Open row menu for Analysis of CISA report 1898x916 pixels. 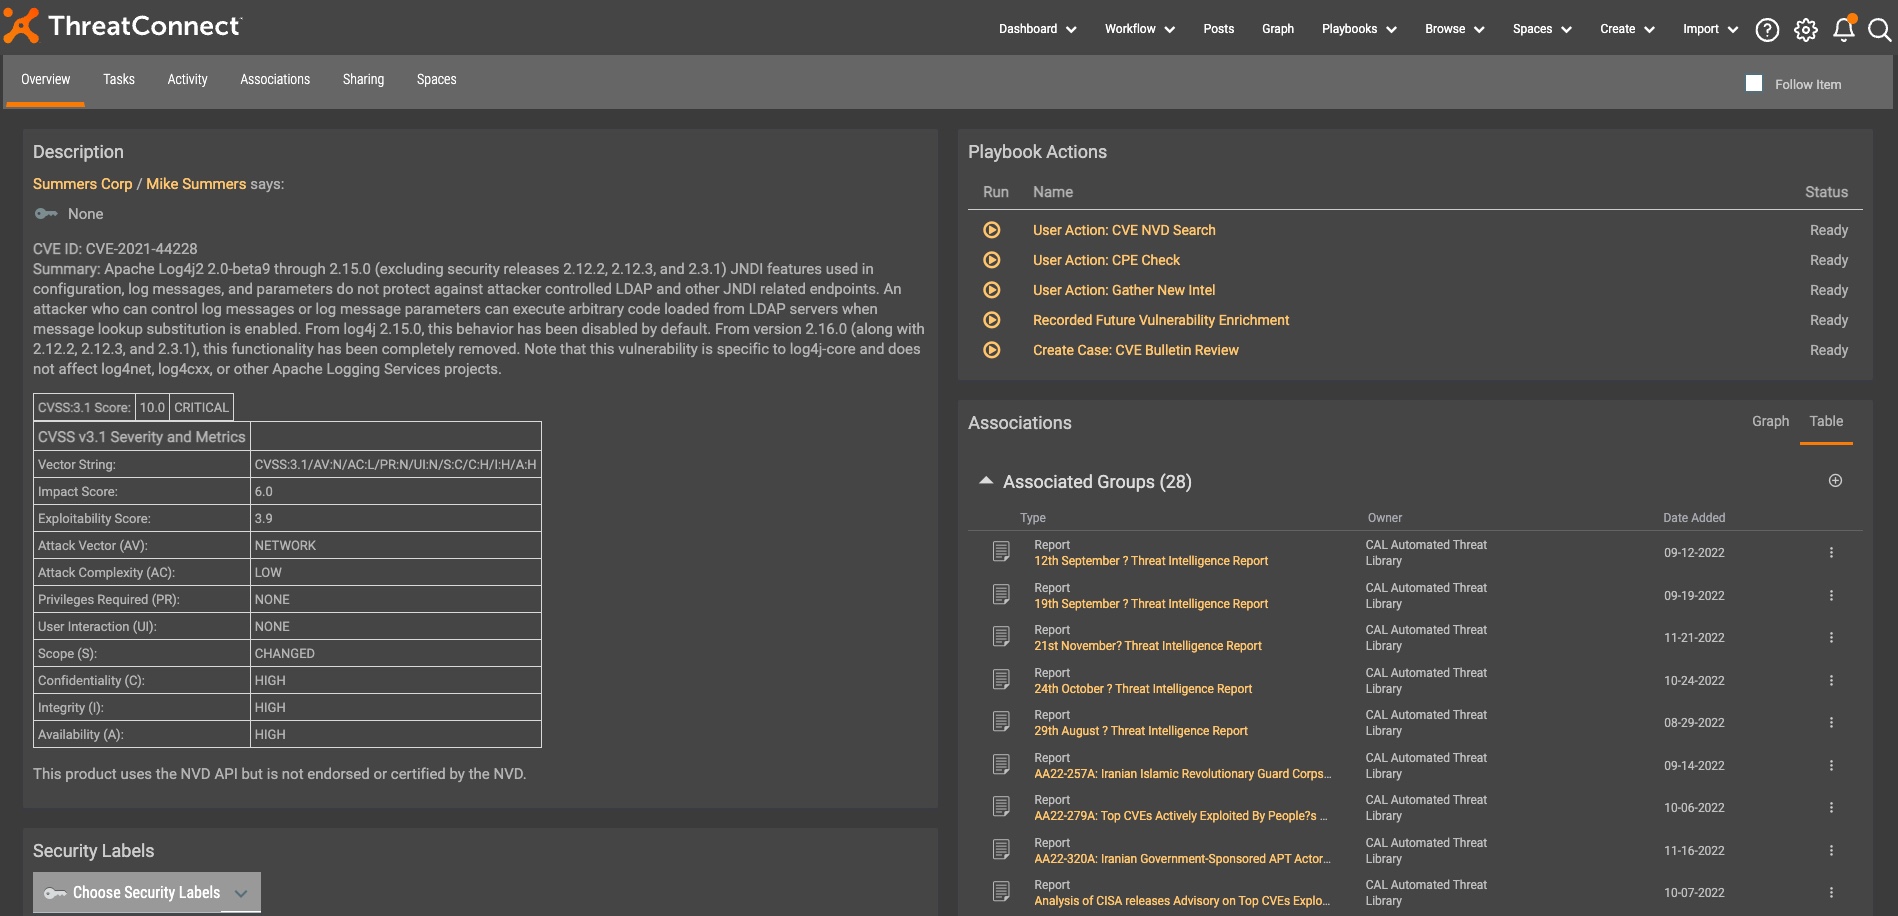(1831, 893)
